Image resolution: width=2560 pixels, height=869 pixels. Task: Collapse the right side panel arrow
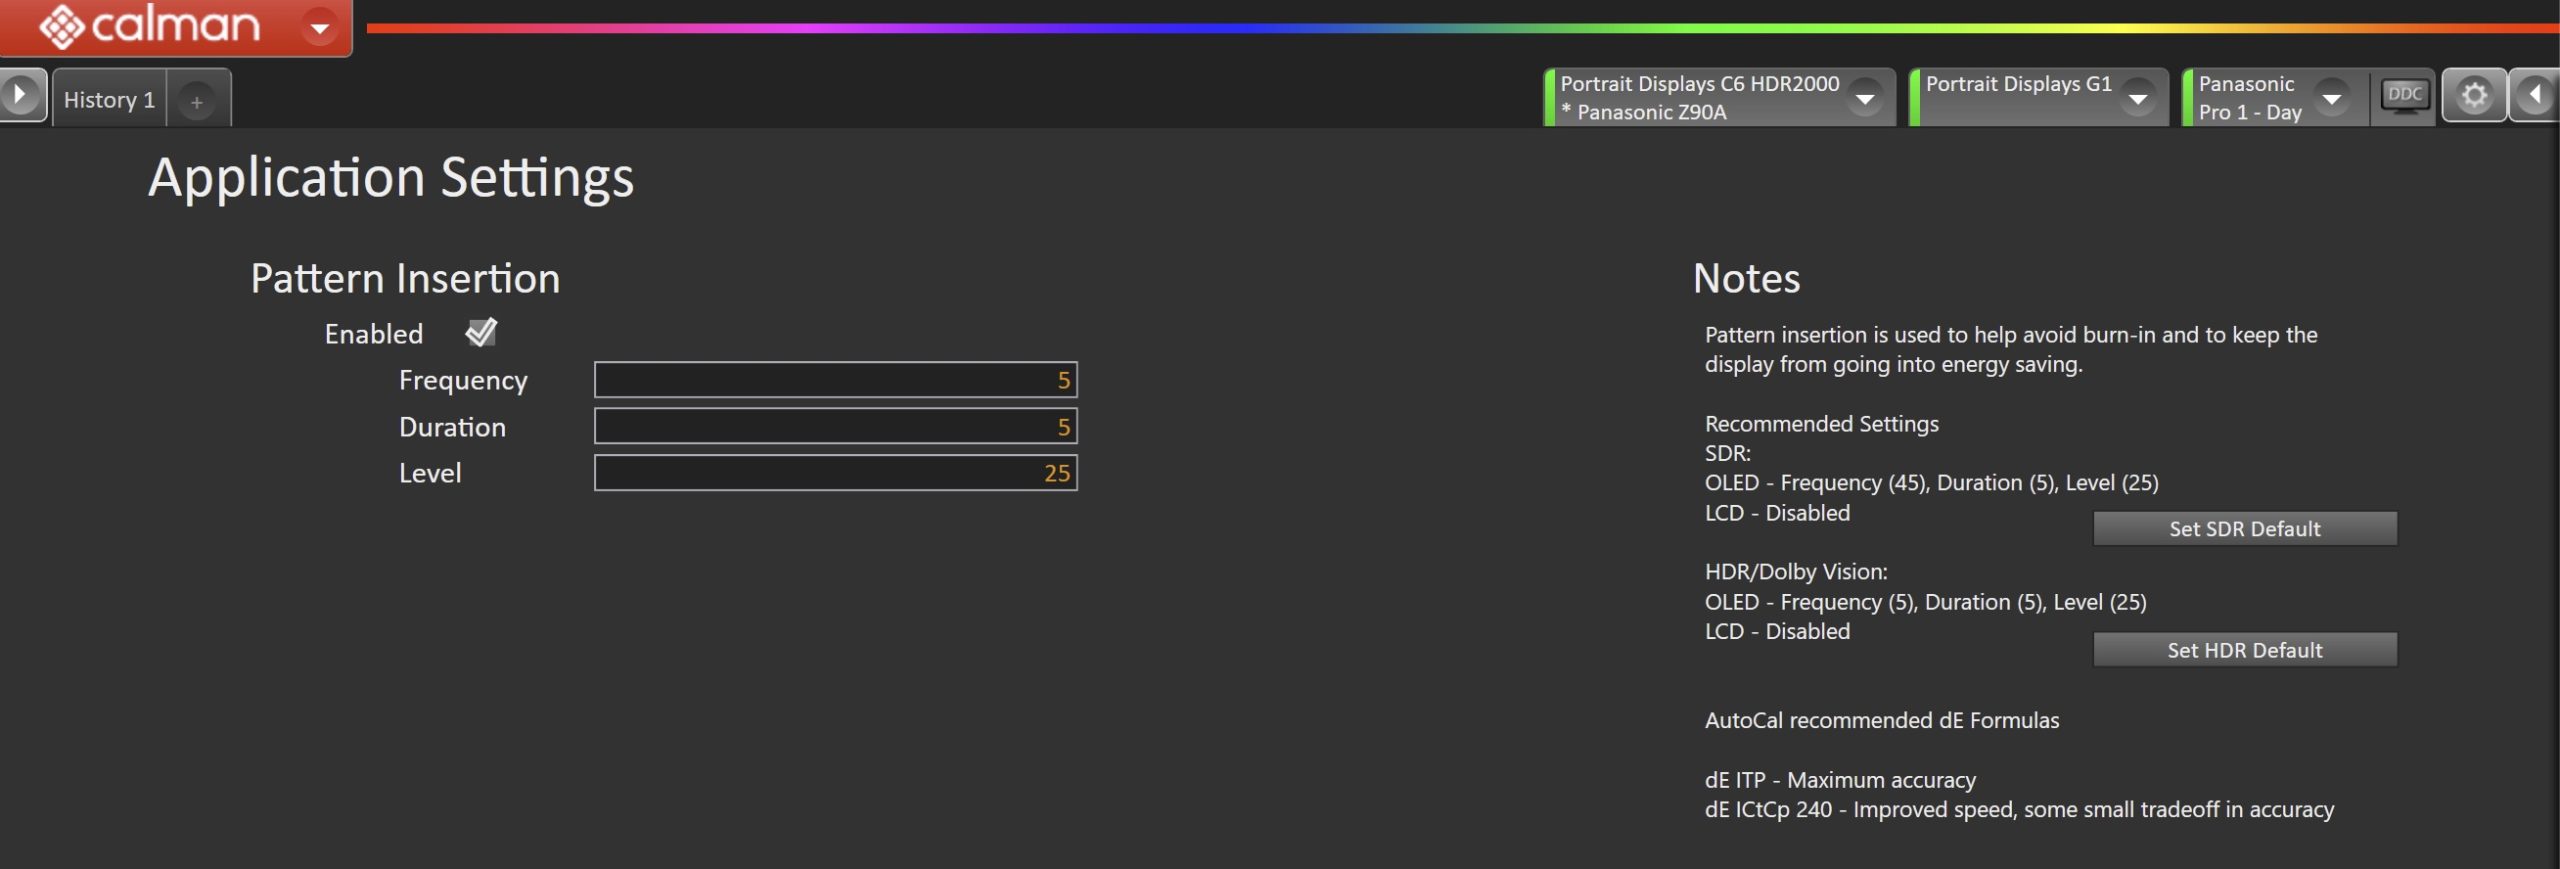click(x=2535, y=96)
